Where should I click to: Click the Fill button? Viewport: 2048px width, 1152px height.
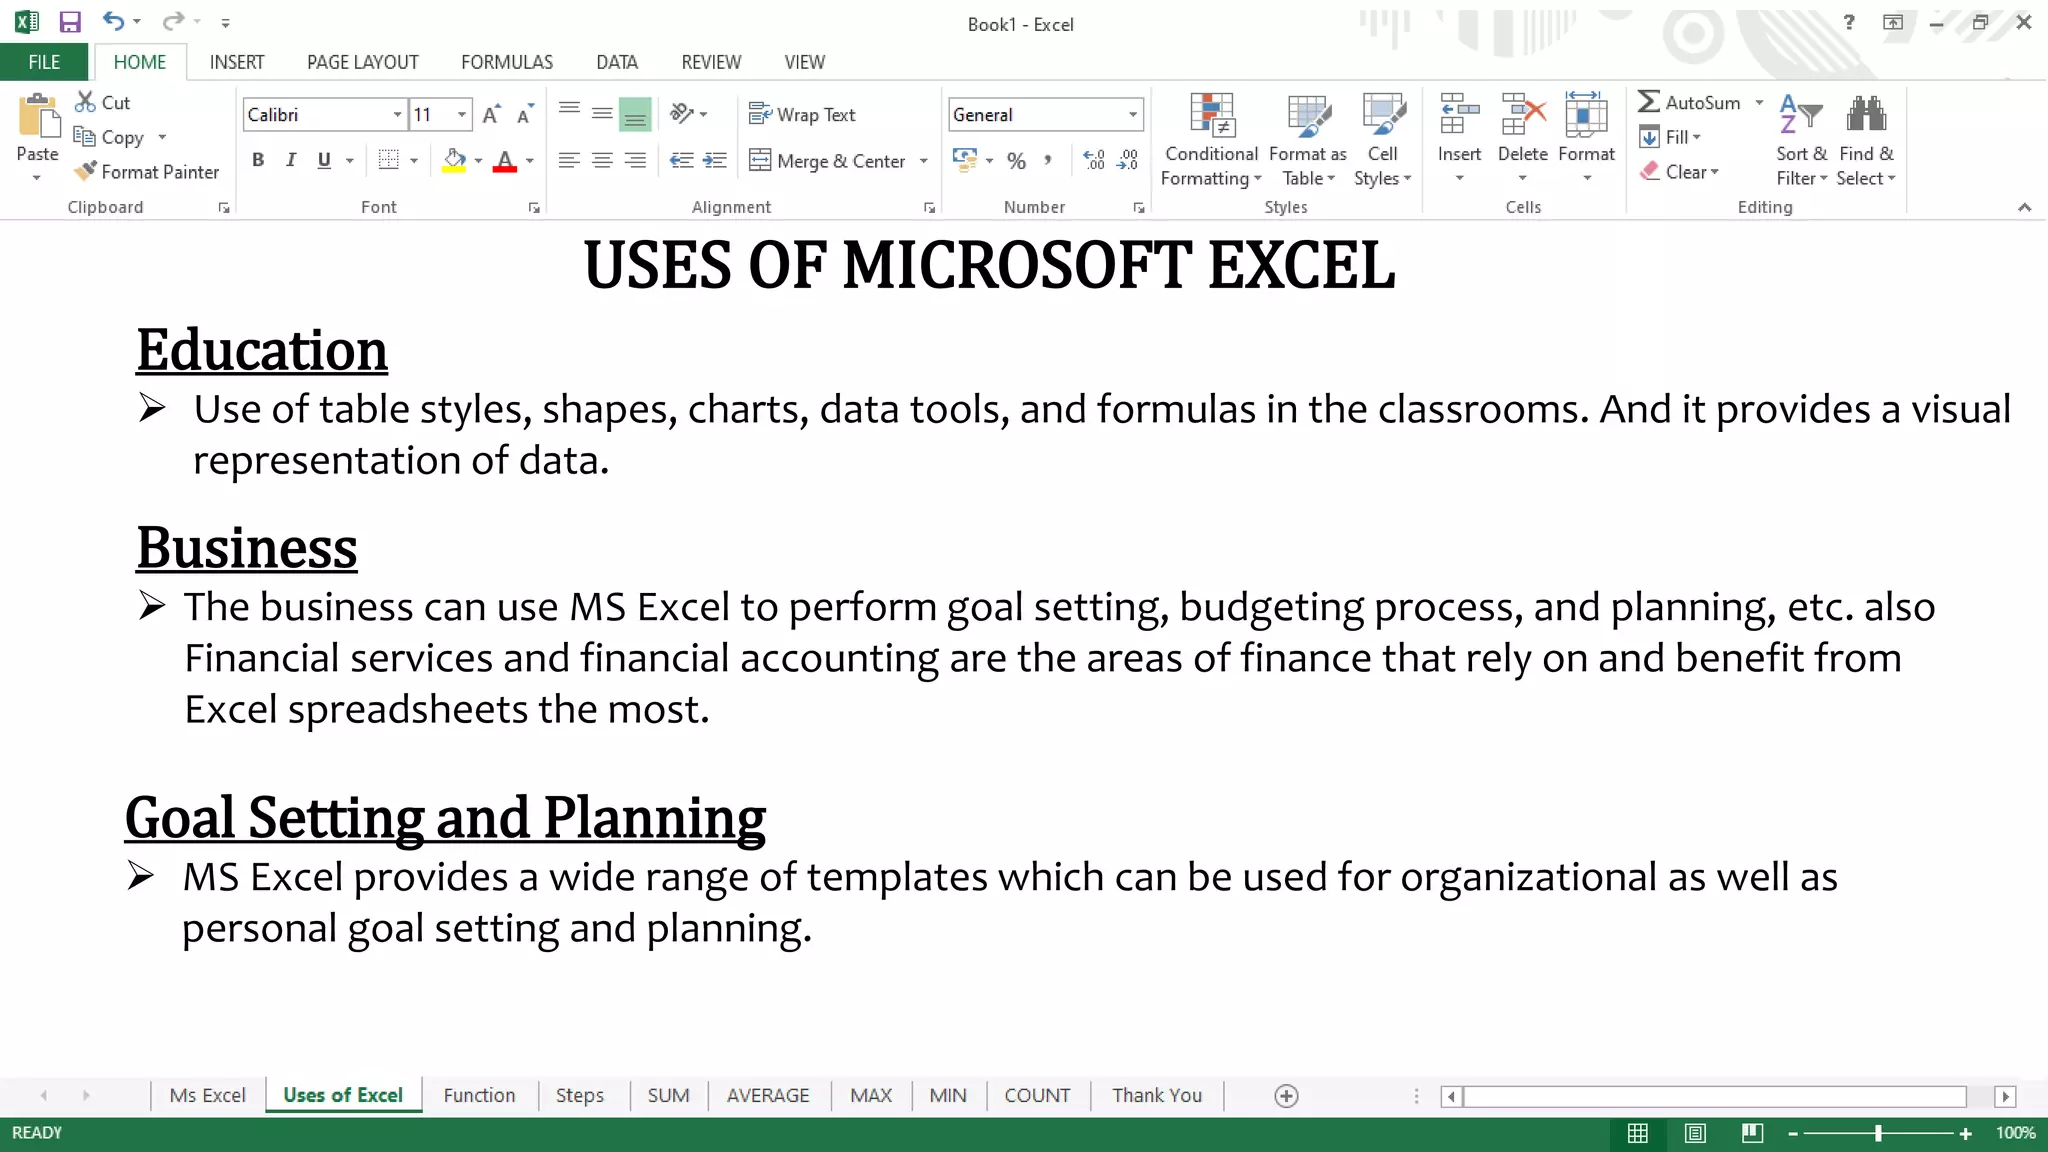click(1671, 137)
